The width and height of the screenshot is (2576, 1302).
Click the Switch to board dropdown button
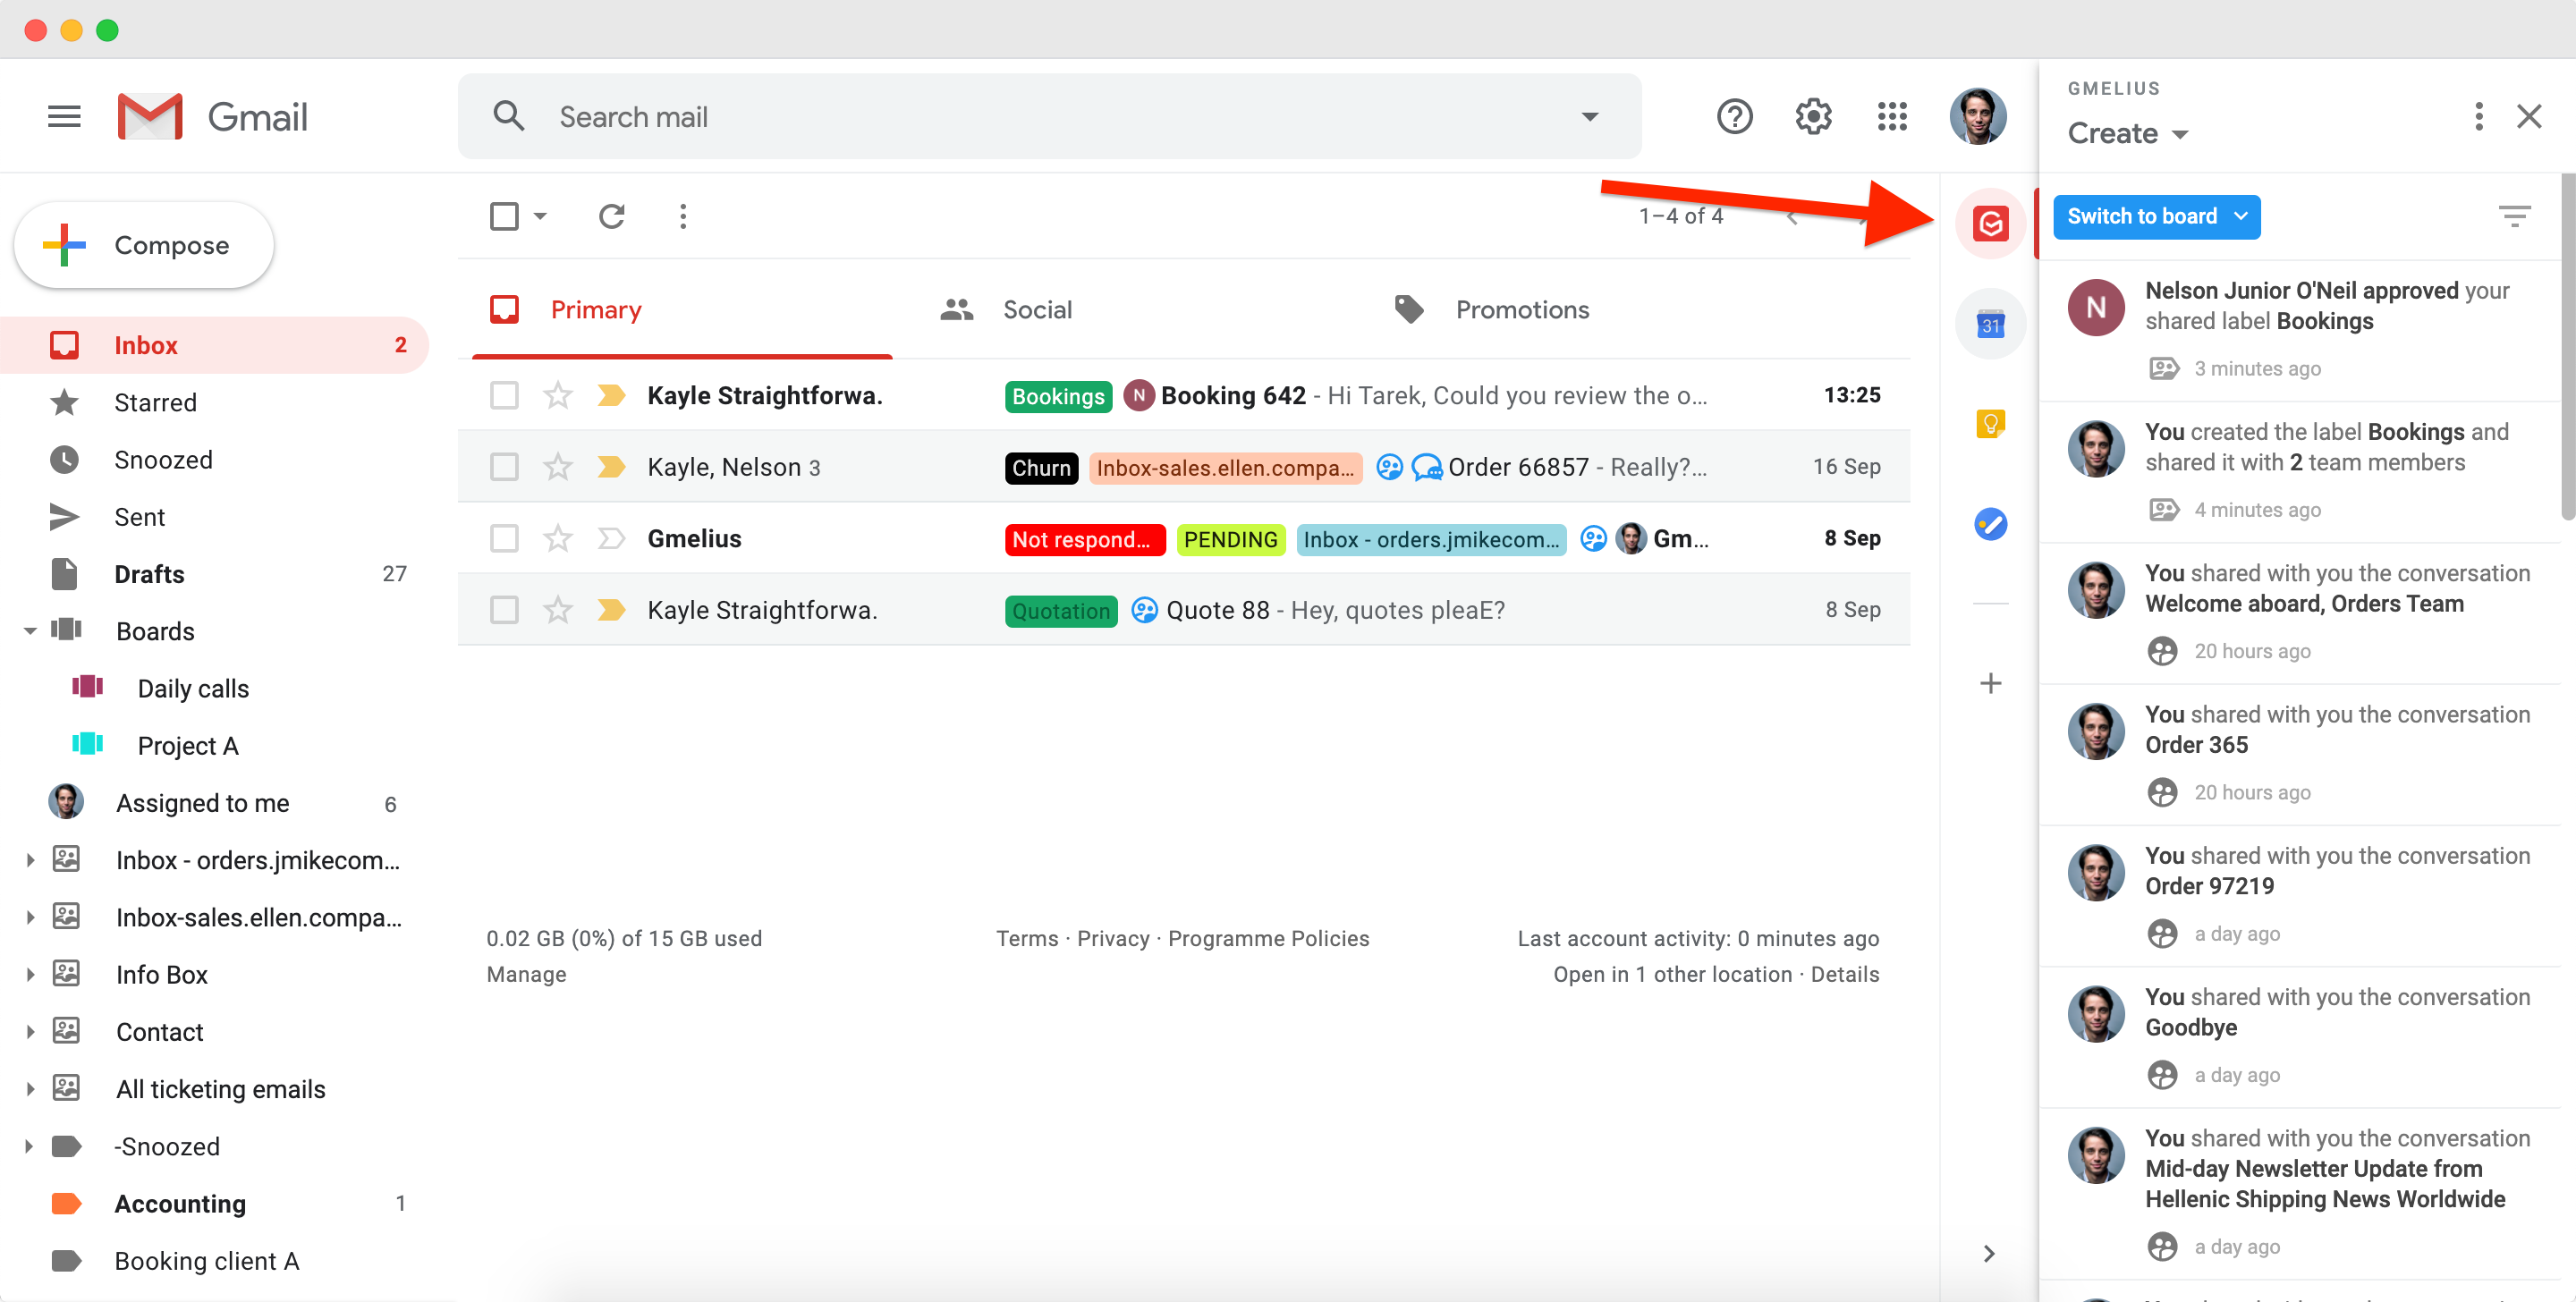coord(2156,216)
